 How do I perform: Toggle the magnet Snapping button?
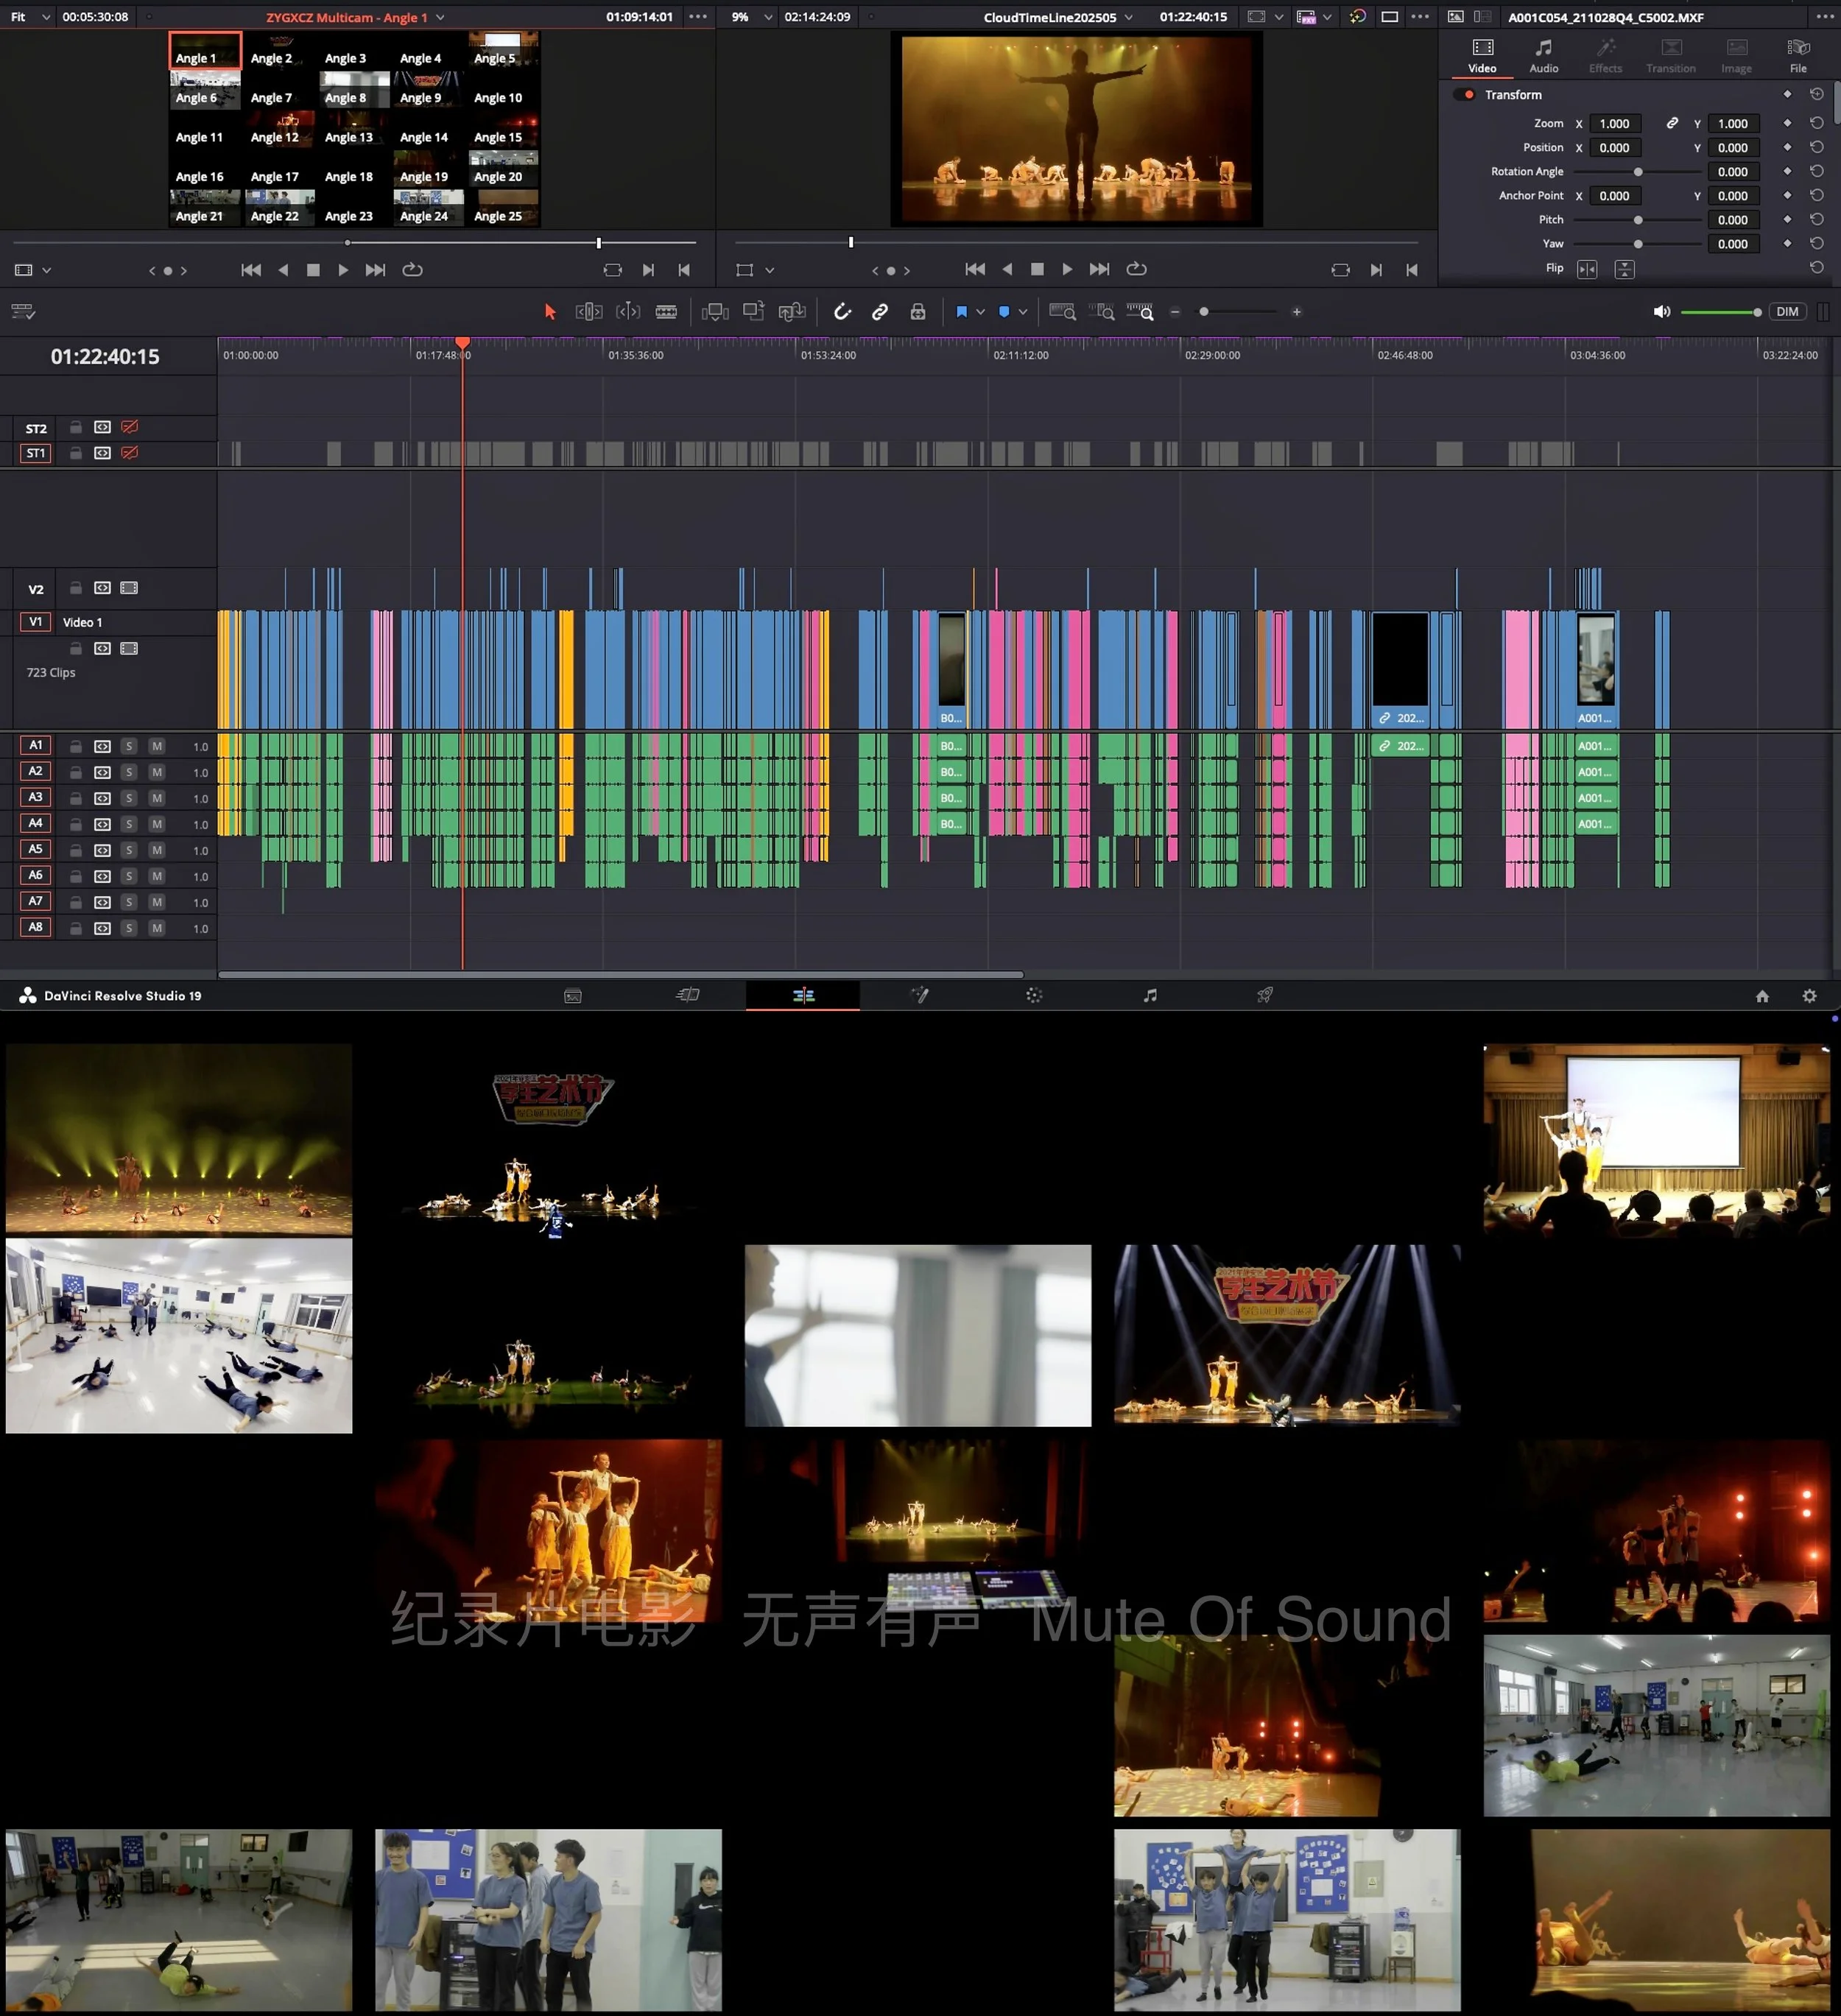click(x=842, y=312)
